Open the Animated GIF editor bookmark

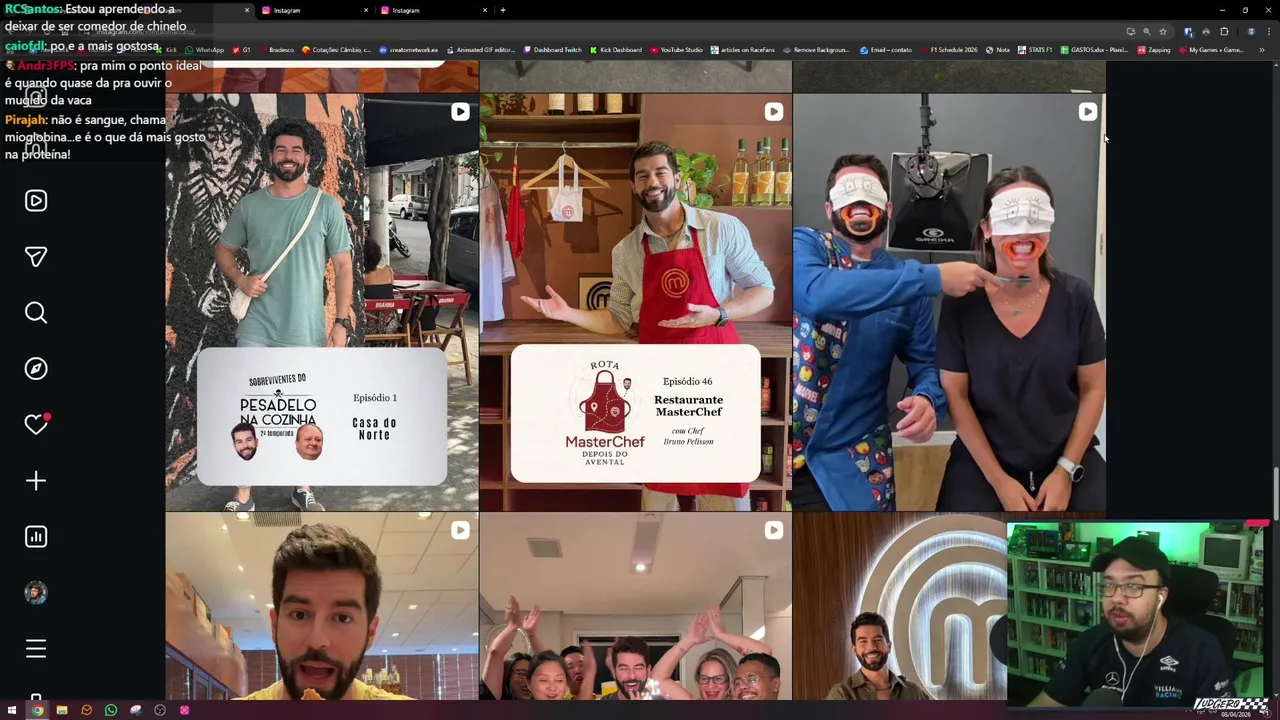481,50
